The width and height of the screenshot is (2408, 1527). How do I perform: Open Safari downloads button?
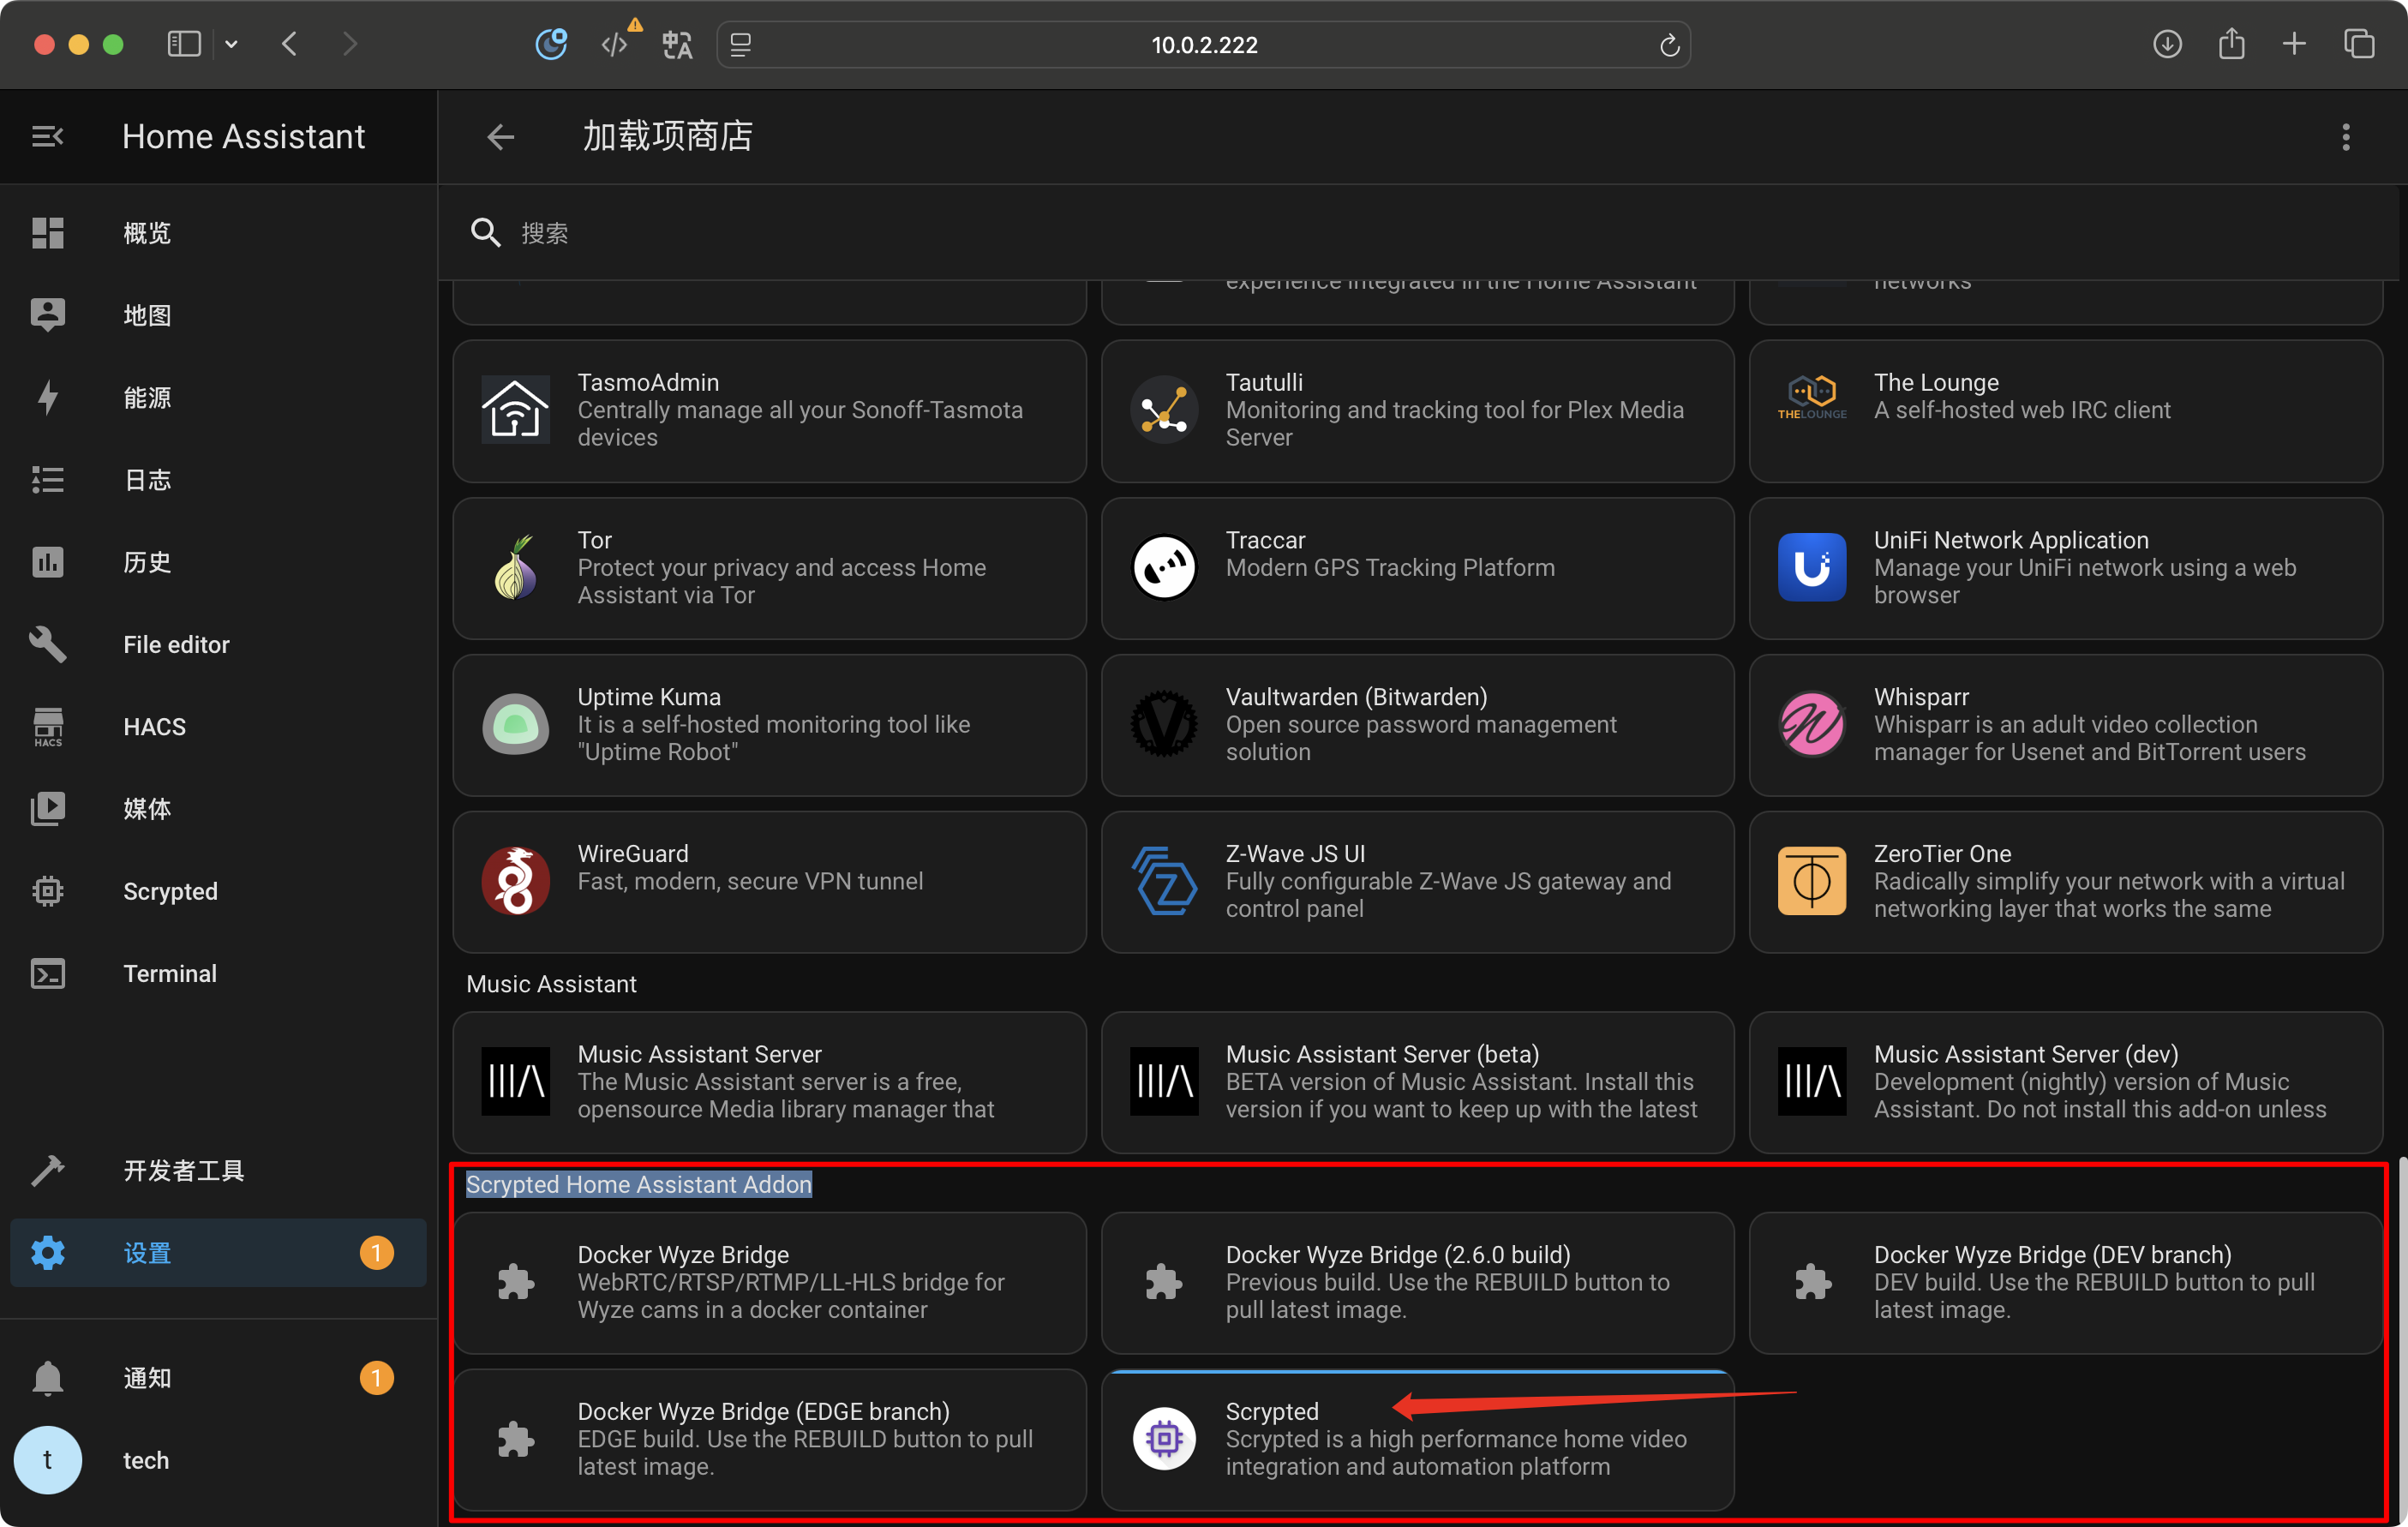pos(2166,44)
